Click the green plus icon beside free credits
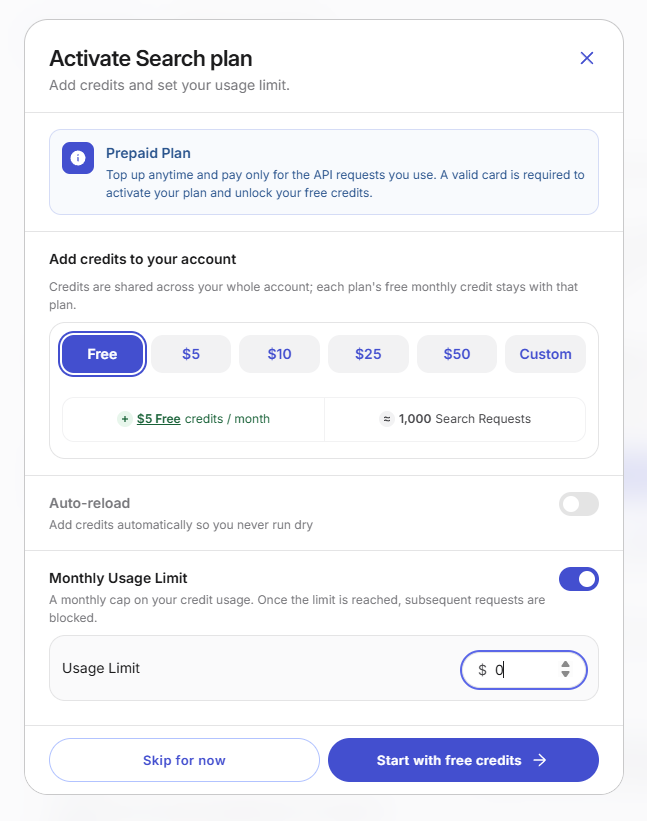This screenshot has height=821, width=647. 125,419
